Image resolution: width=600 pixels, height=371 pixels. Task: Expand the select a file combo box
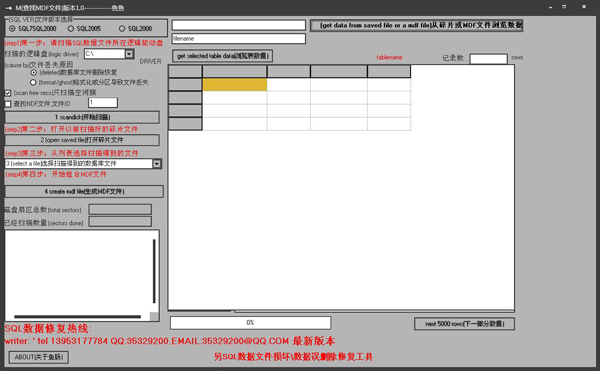[x=157, y=164]
